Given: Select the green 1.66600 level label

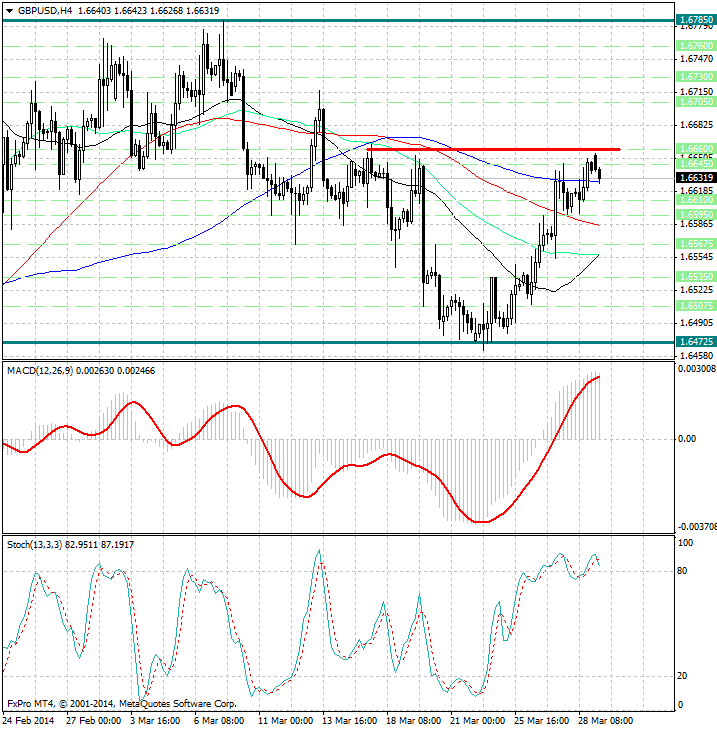Looking at the screenshot, I should coord(696,148).
